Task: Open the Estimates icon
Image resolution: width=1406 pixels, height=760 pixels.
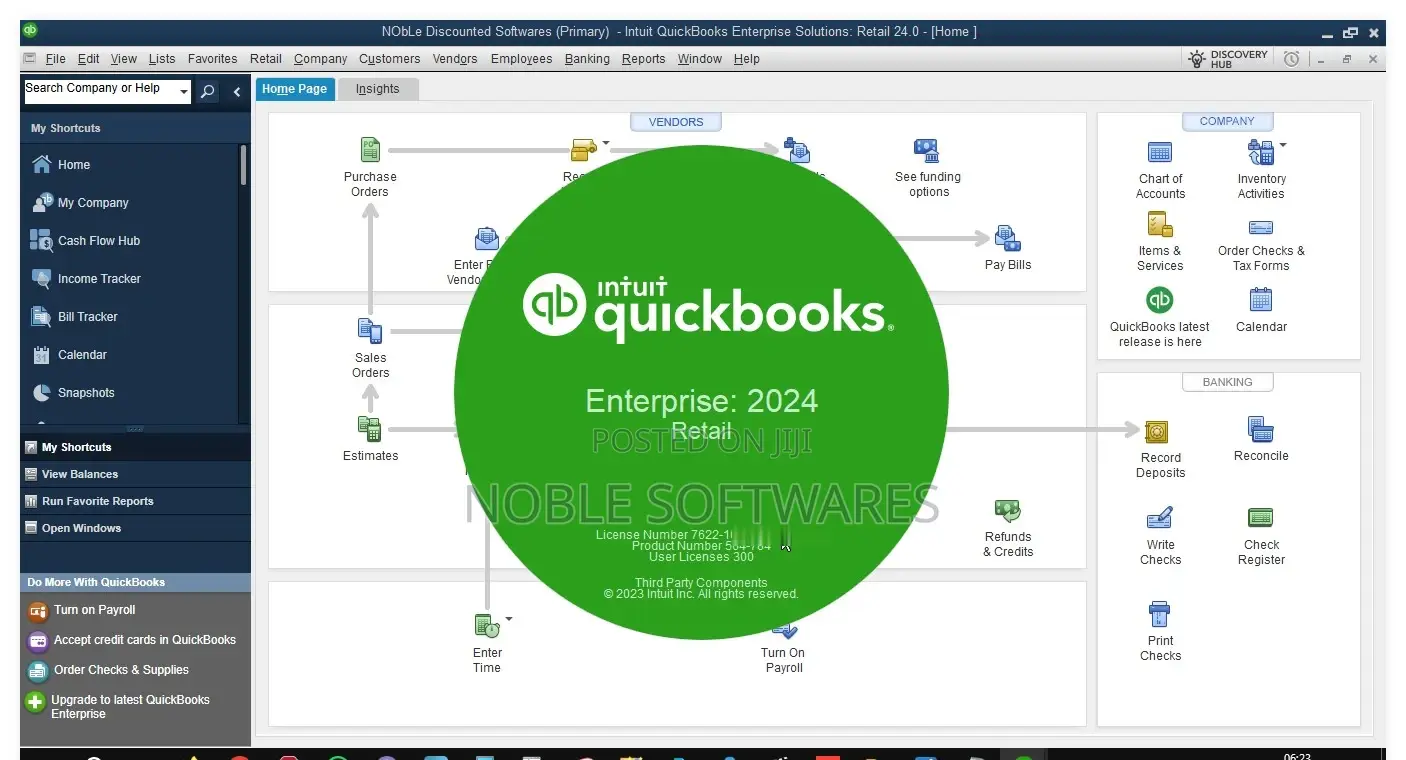Action: point(370,429)
